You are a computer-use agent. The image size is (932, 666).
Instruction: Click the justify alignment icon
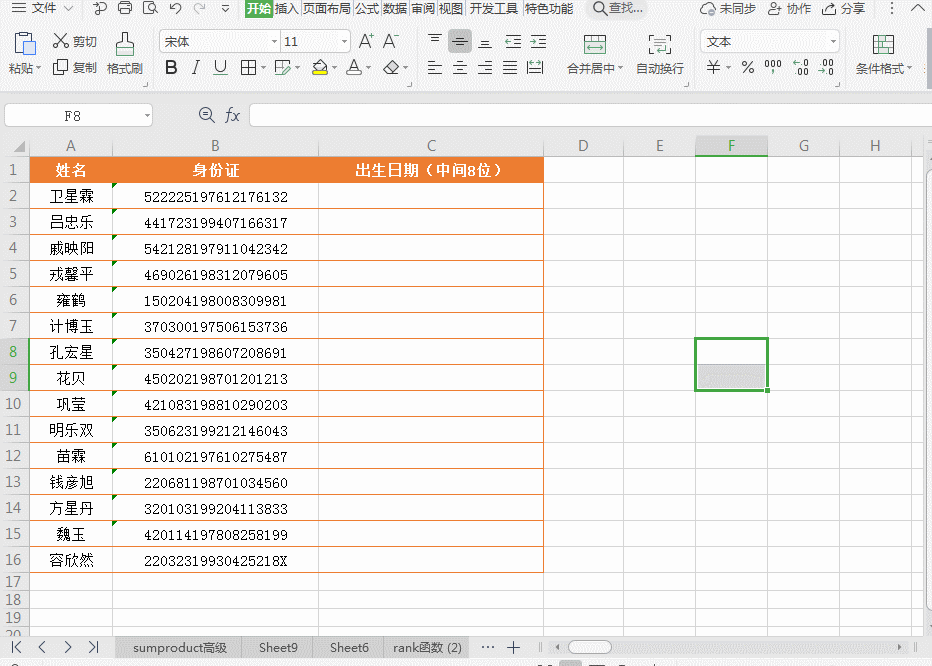(x=510, y=68)
